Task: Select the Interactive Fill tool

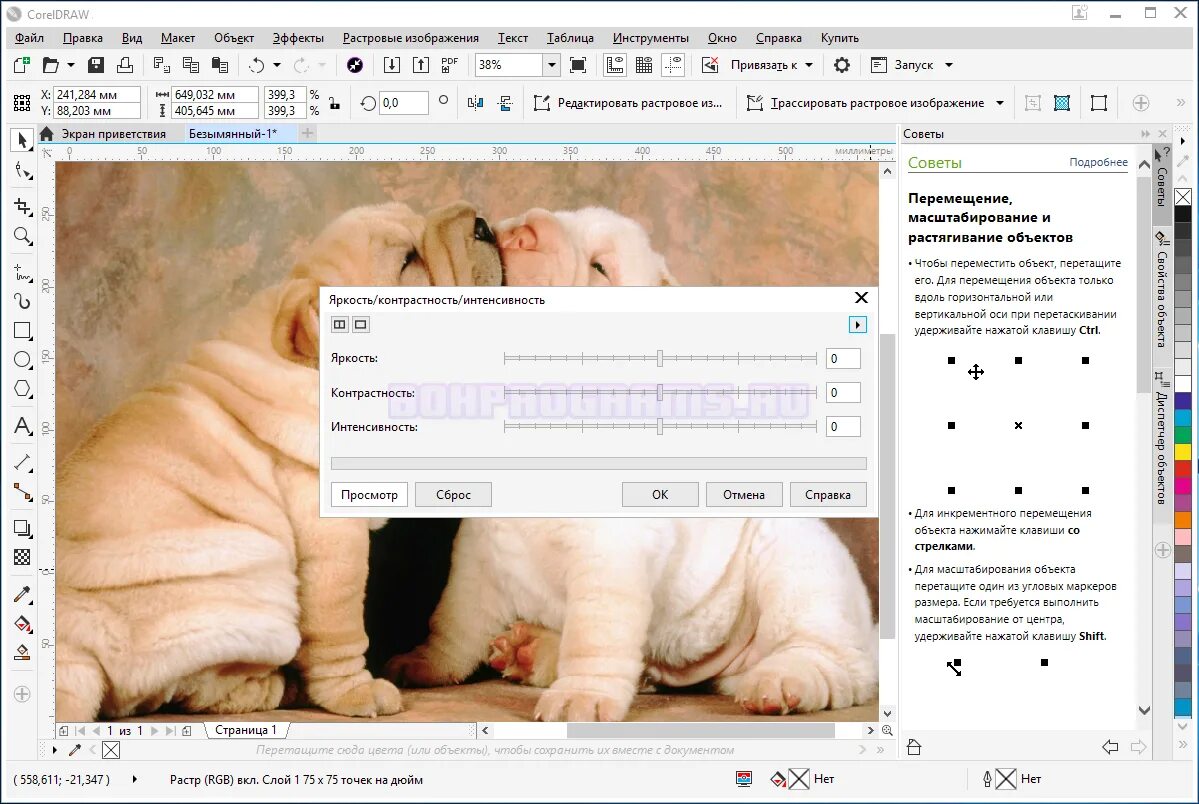Action: point(23,623)
